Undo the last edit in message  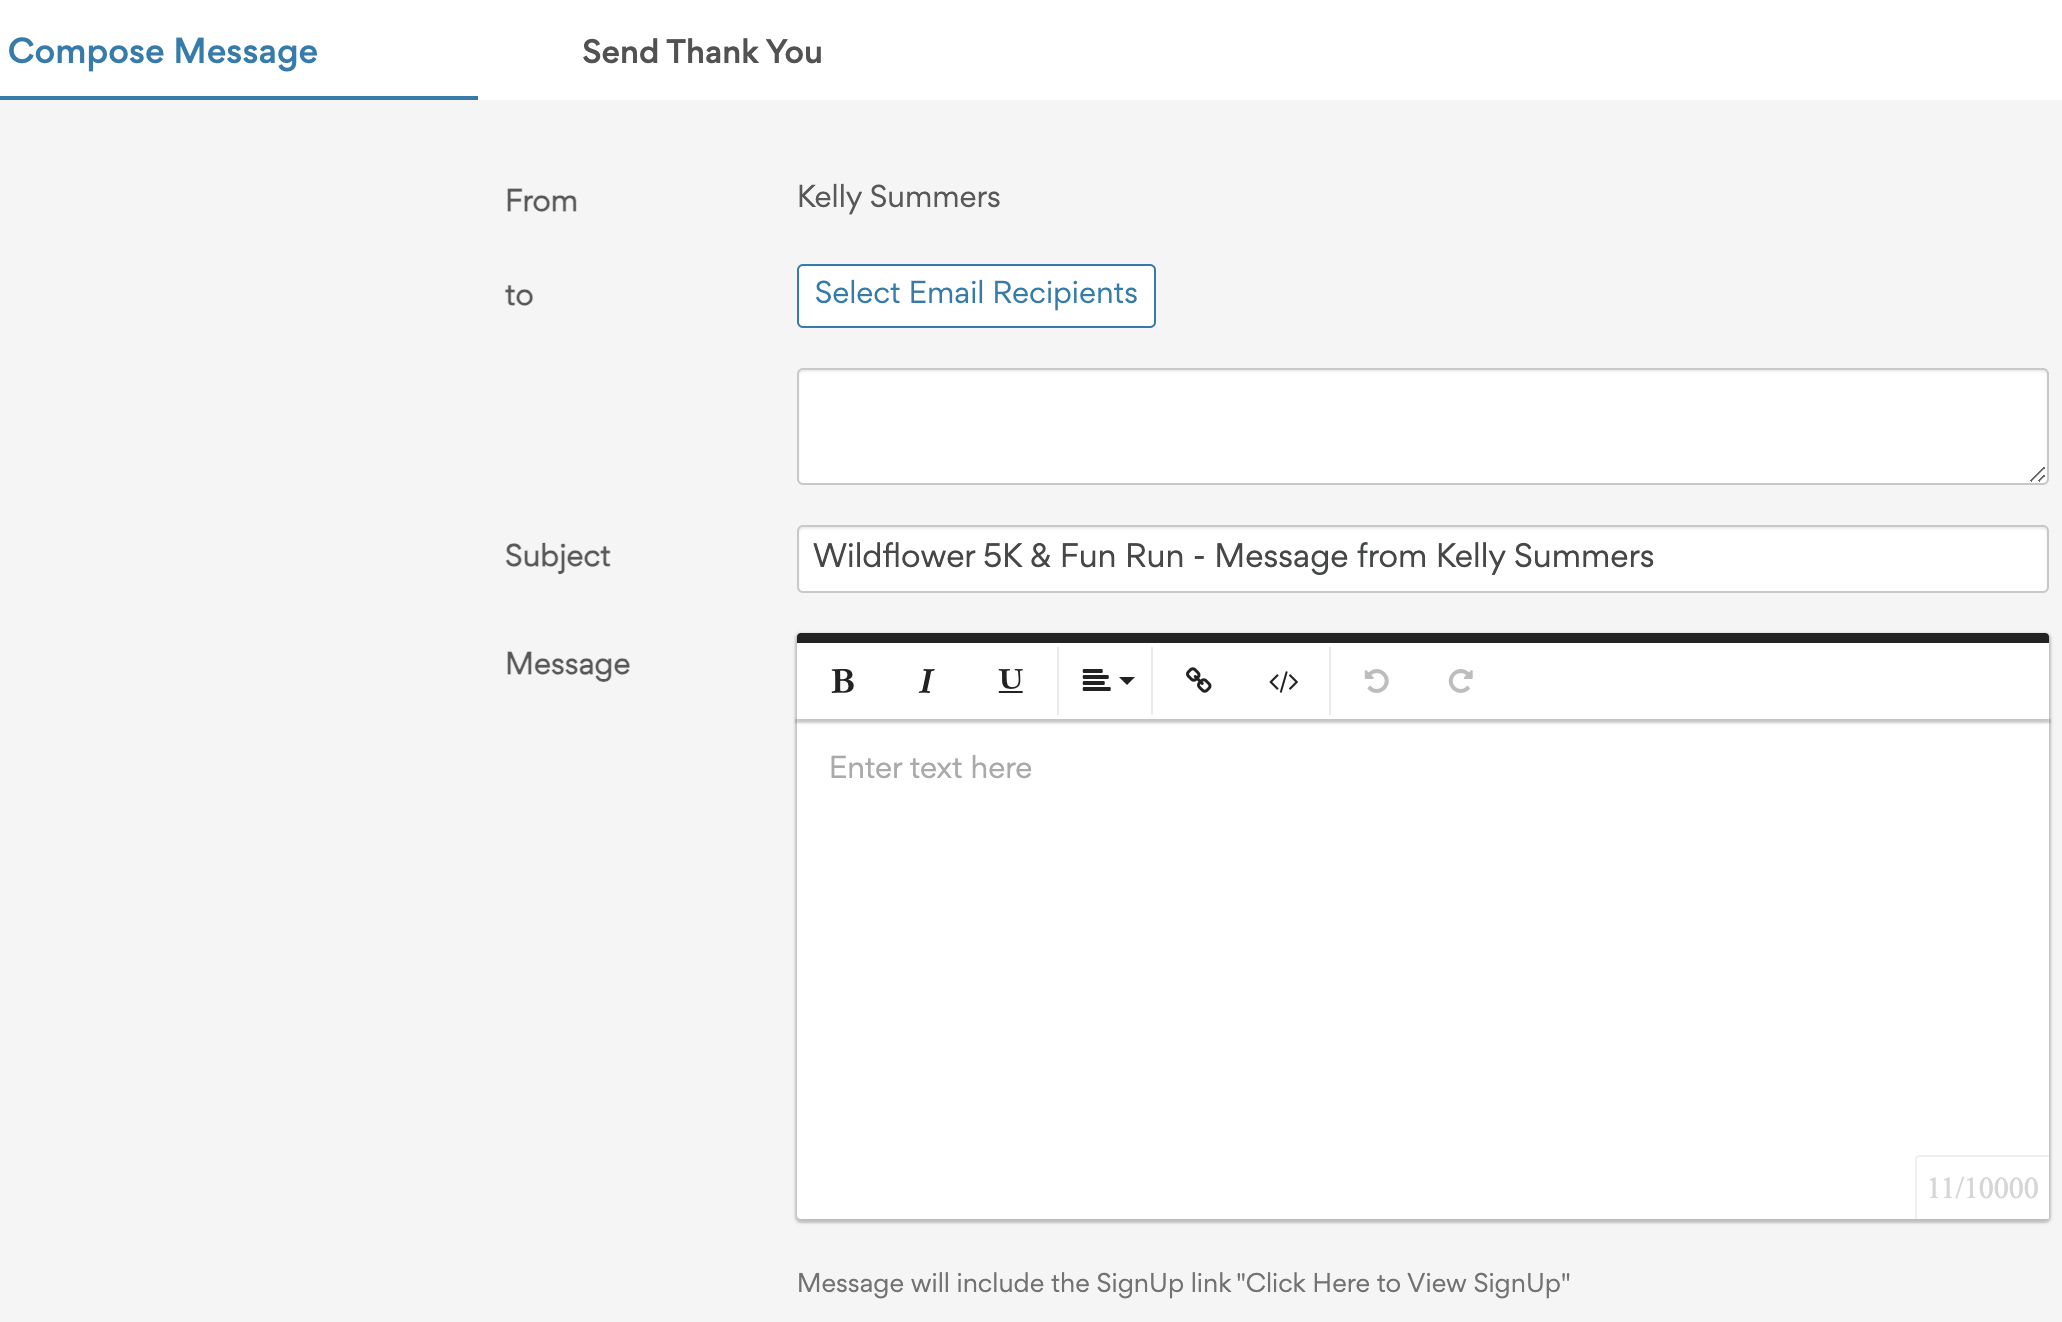[1376, 681]
